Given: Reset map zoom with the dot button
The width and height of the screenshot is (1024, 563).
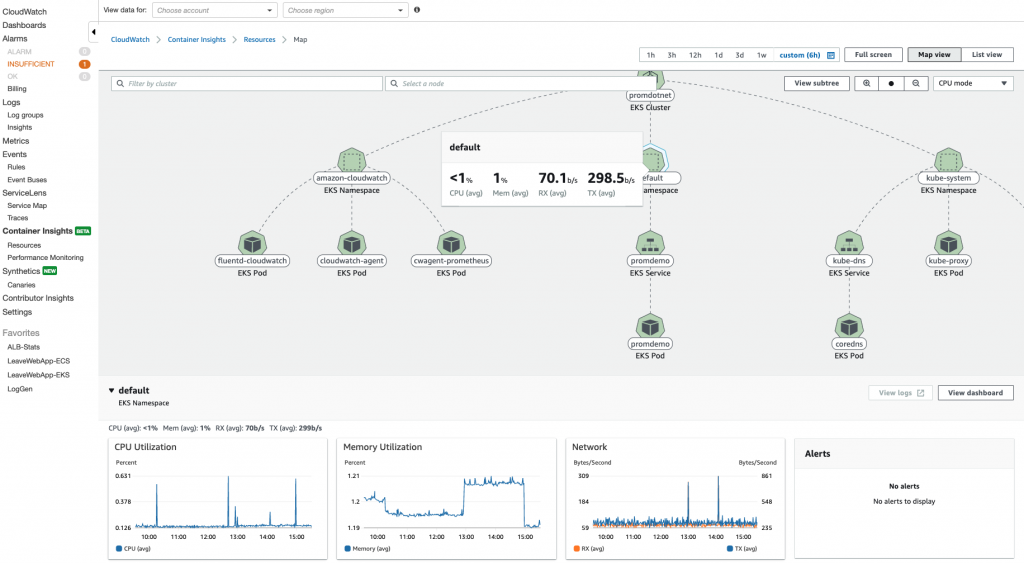Looking at the screenshot, I should click(891, 84).
